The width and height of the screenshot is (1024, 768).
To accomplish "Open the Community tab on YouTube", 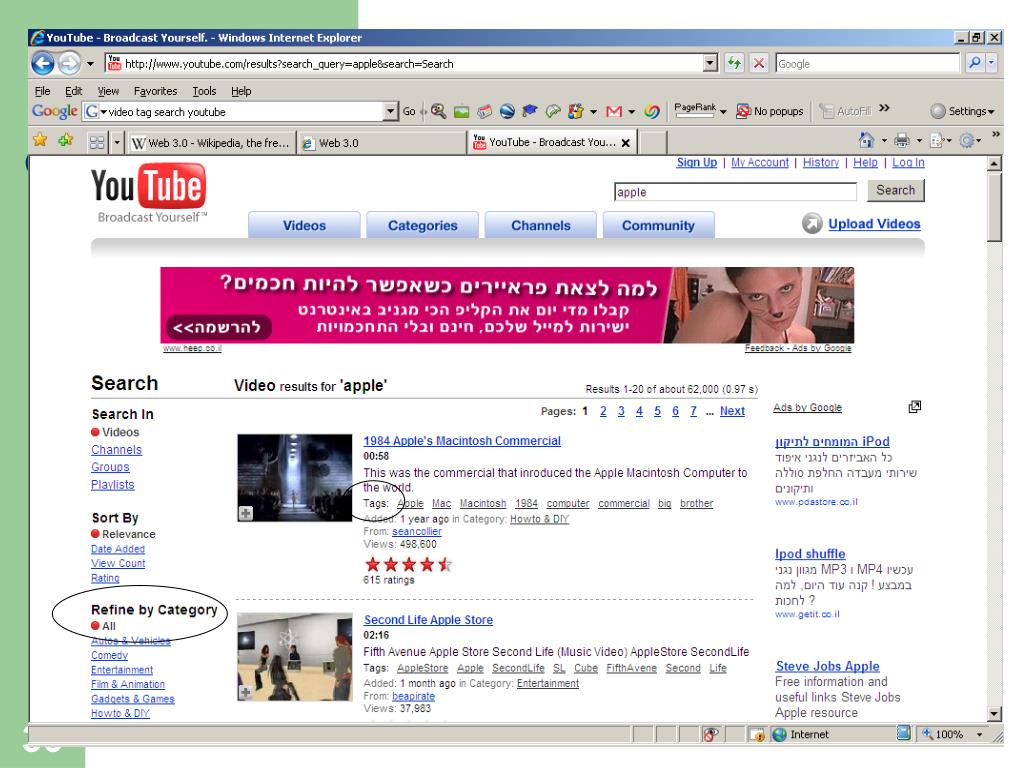I will tap(658, 225).
